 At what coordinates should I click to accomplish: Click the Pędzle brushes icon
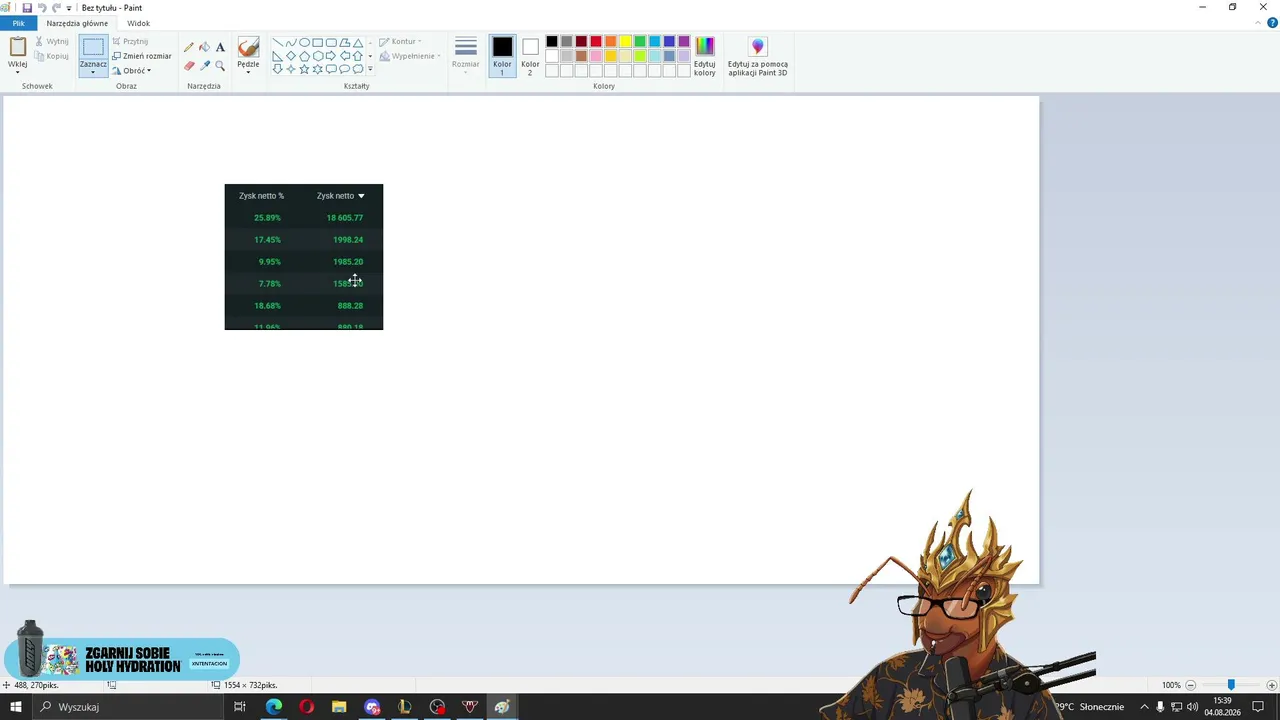point(248,47)
